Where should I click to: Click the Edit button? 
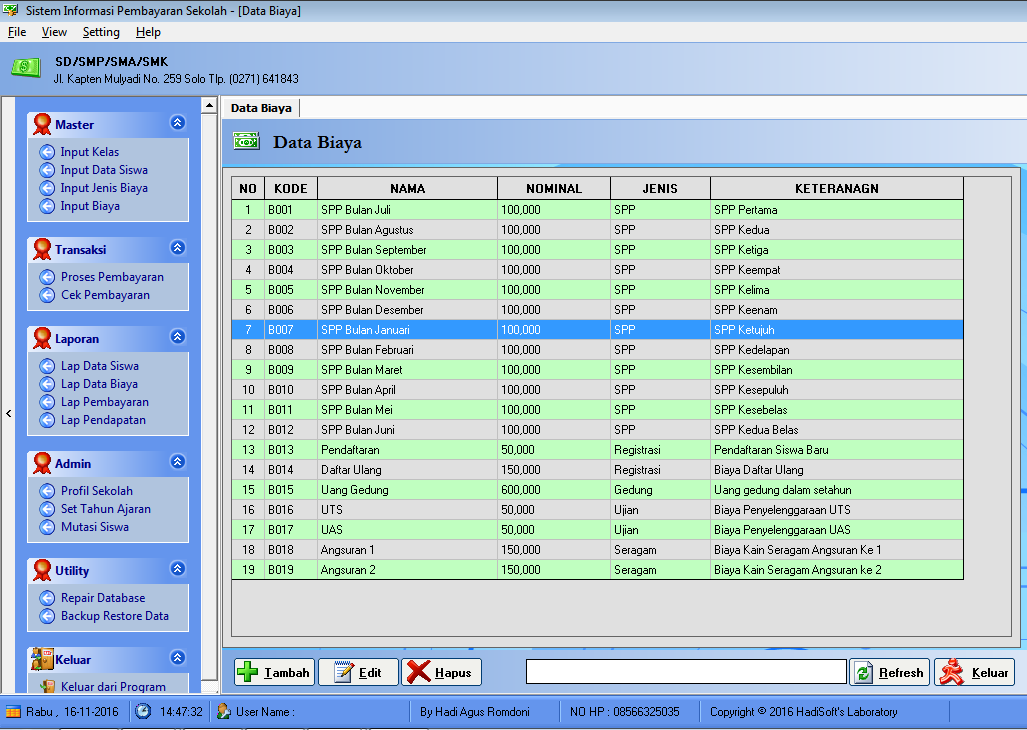358,672
